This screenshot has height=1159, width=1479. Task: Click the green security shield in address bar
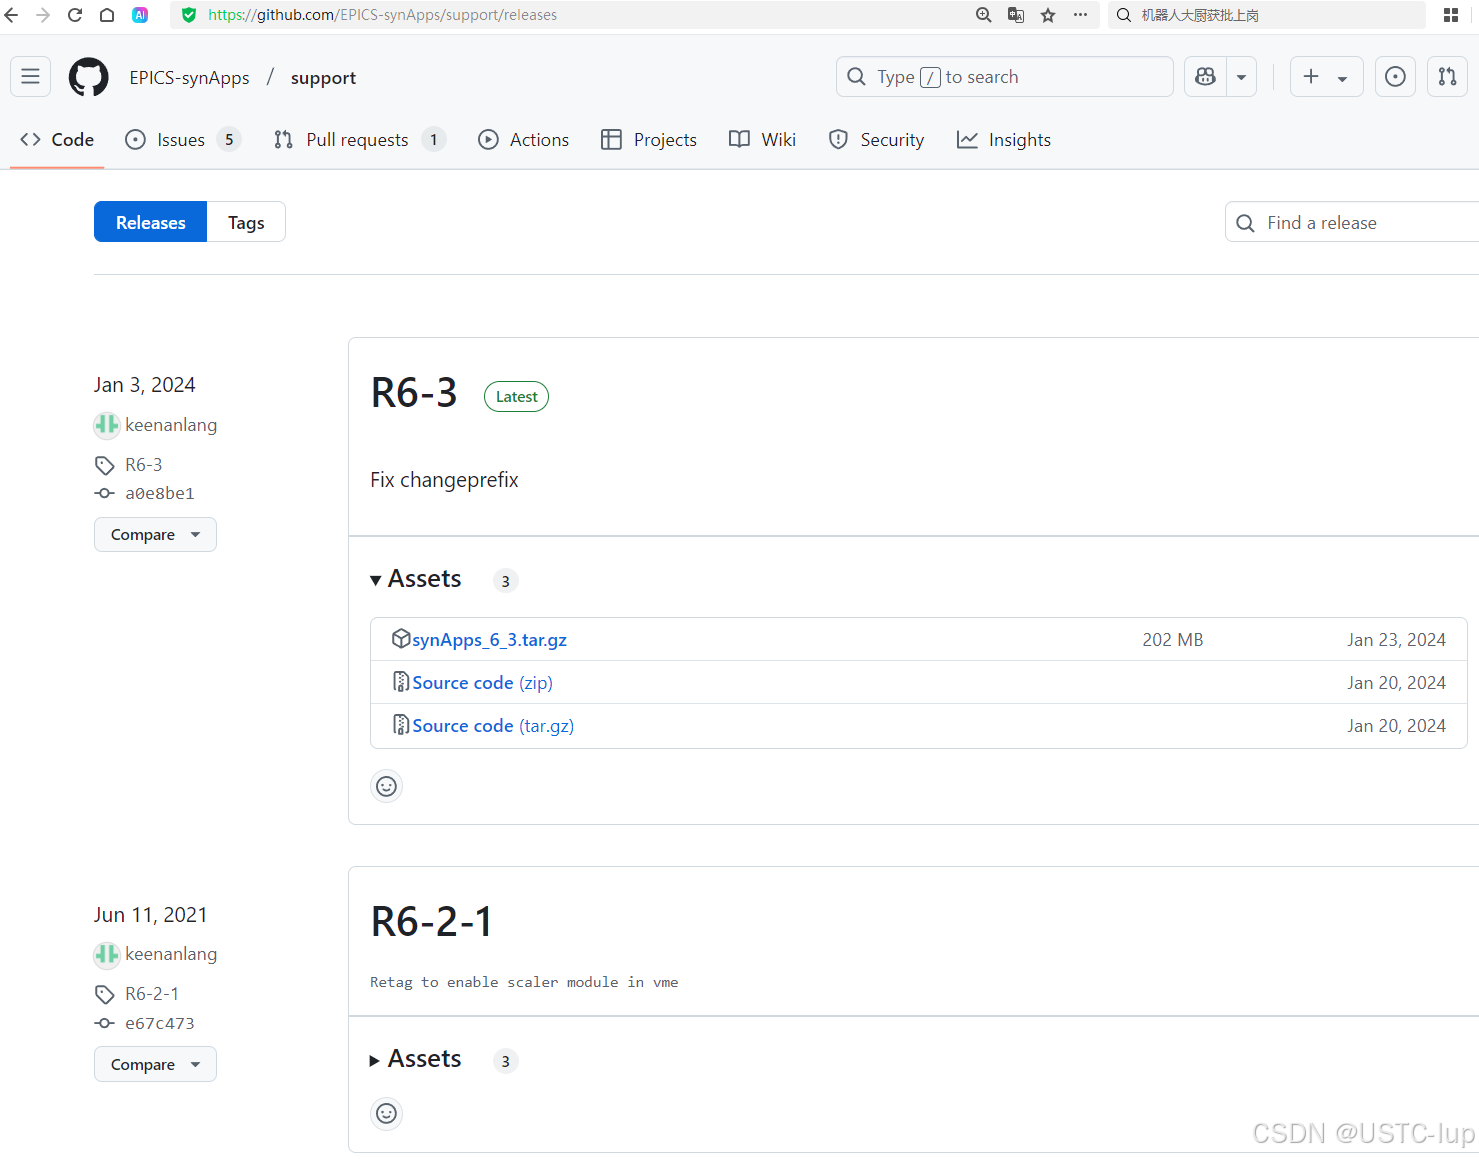pyautogui.click(x=189, y=15)
